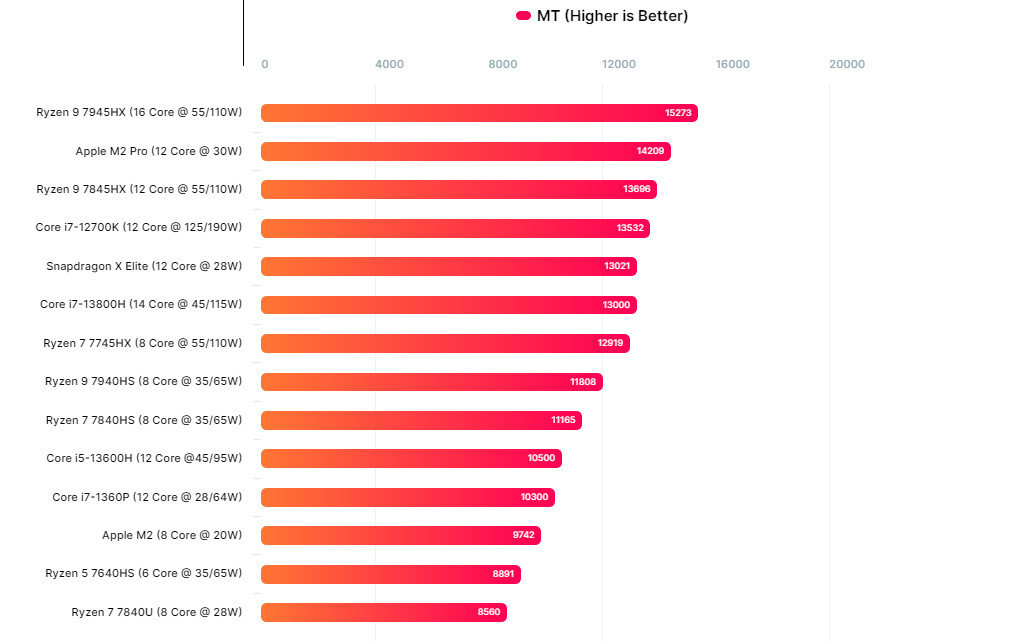Click the Ryzen 9 7845HX axis label
1012x644 pixels.
point(139,189)
